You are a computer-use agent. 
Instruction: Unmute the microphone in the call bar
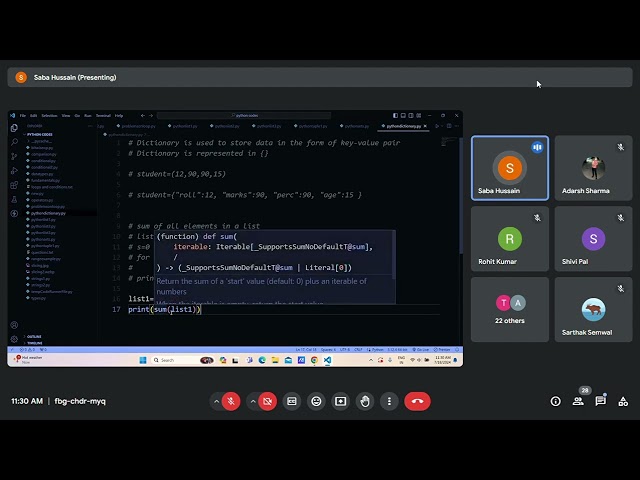231,401
